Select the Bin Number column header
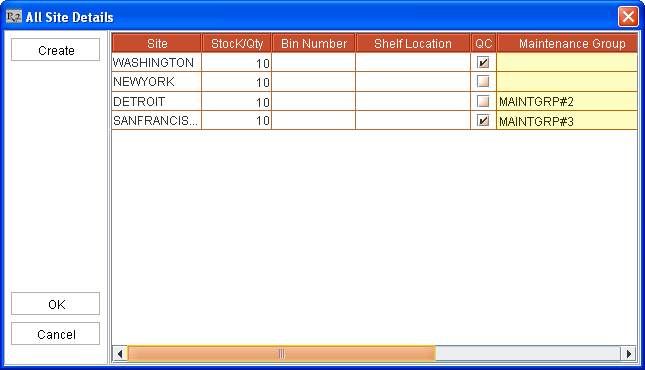This screenshot has width=645, height=370. click(x=314, y=43)
